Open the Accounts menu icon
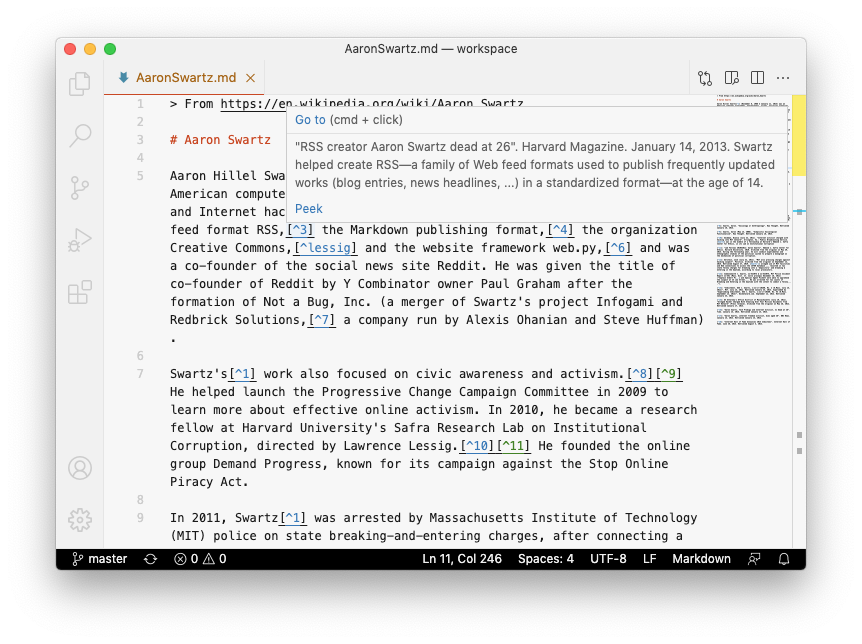This screenshot has width=862, height=644. 80,468
